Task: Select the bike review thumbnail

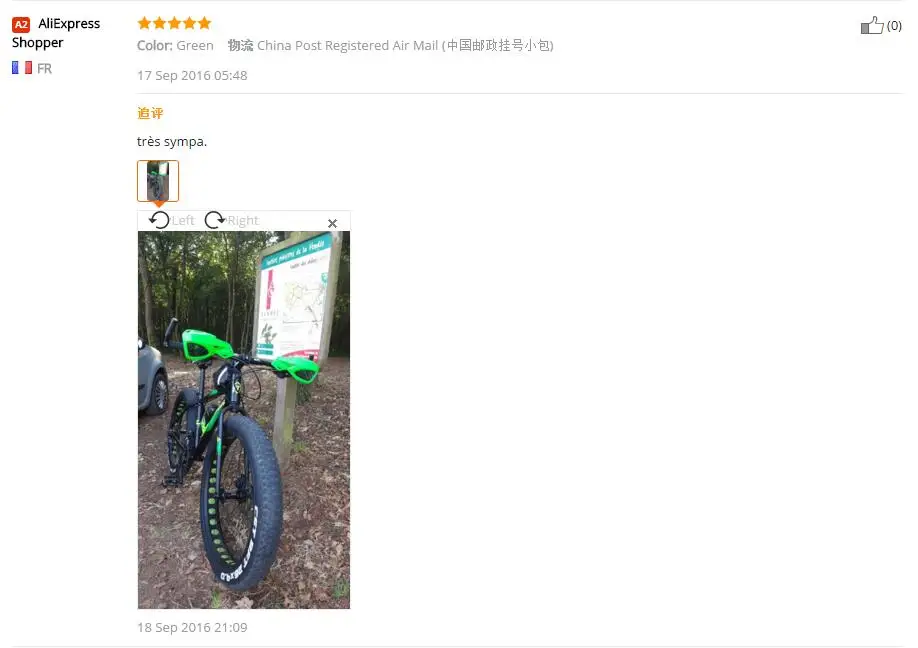Action: (157, 181)
